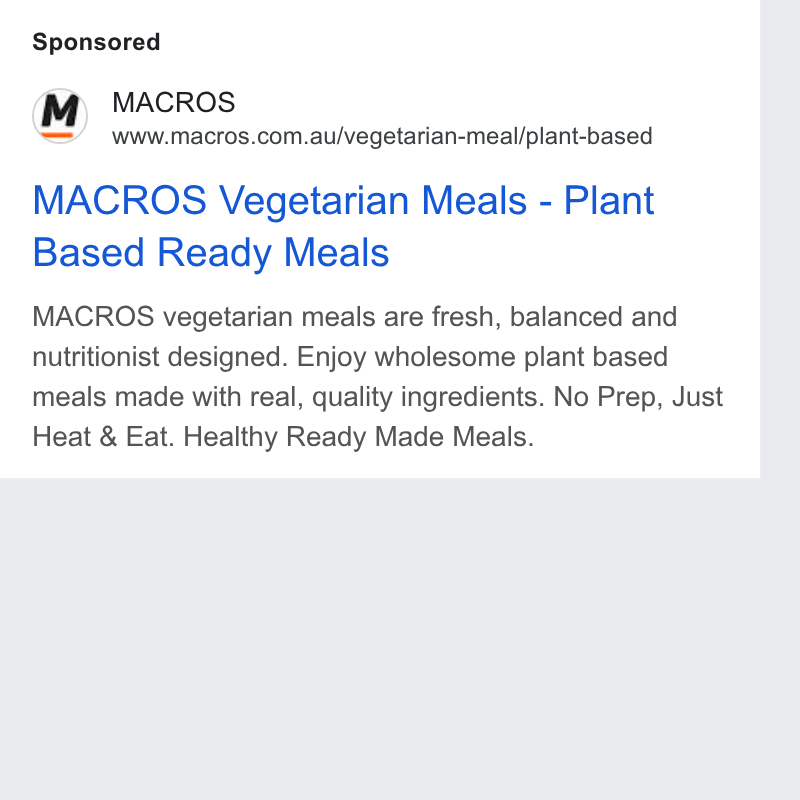Select the MACROS advertiser name

click(173, 102)
